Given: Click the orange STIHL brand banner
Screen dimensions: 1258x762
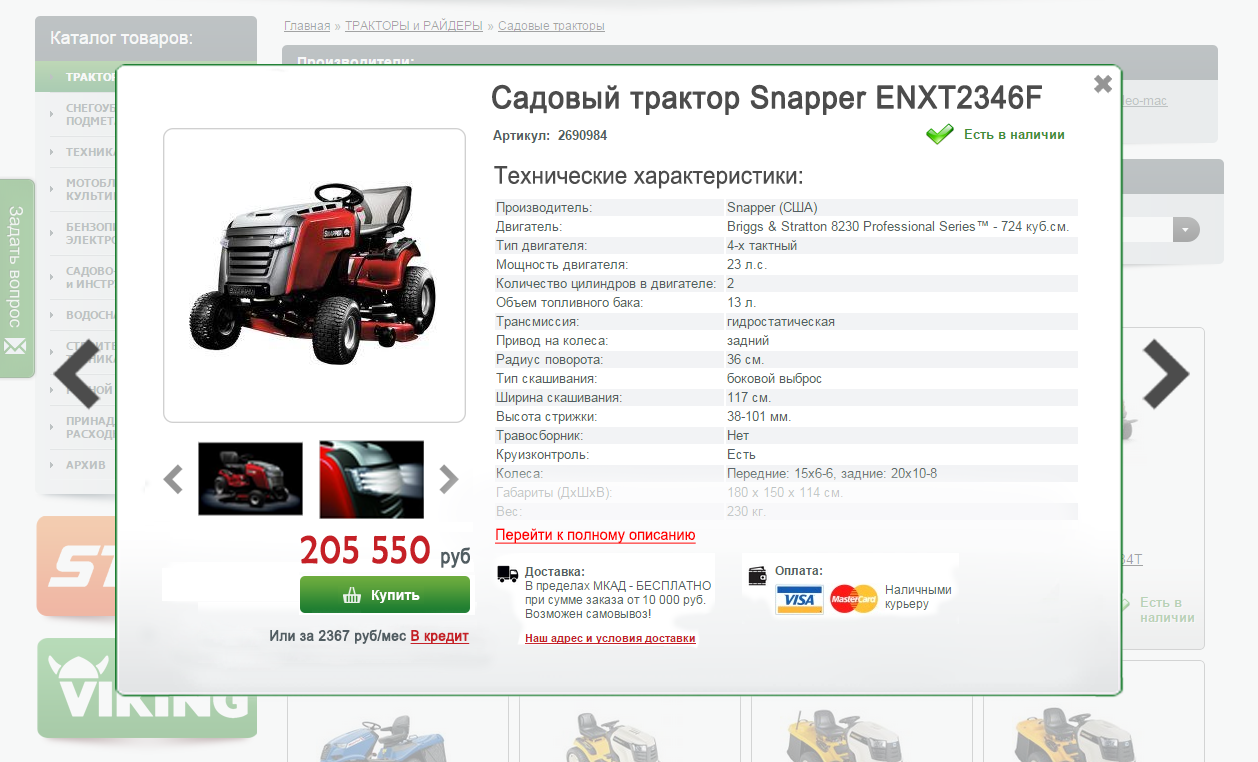Looking at the screenshot, I should 77,566.
